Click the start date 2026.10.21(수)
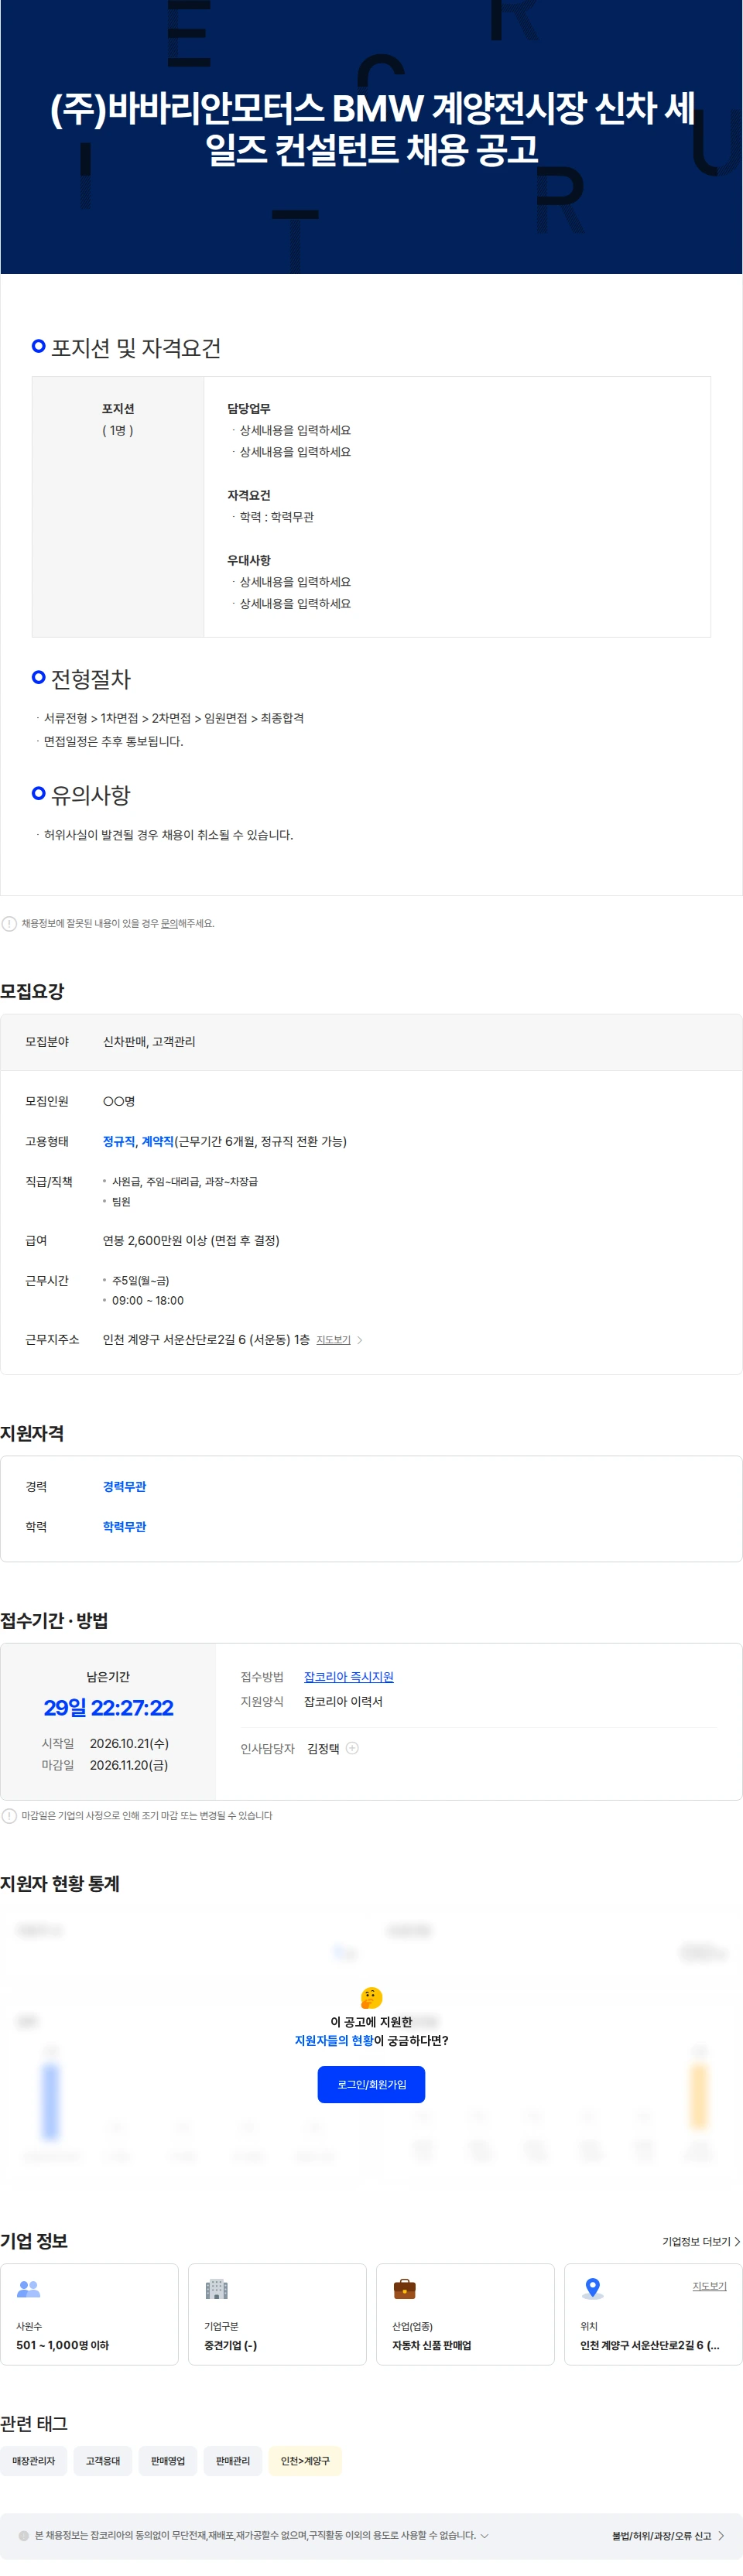 point(129,1743)
